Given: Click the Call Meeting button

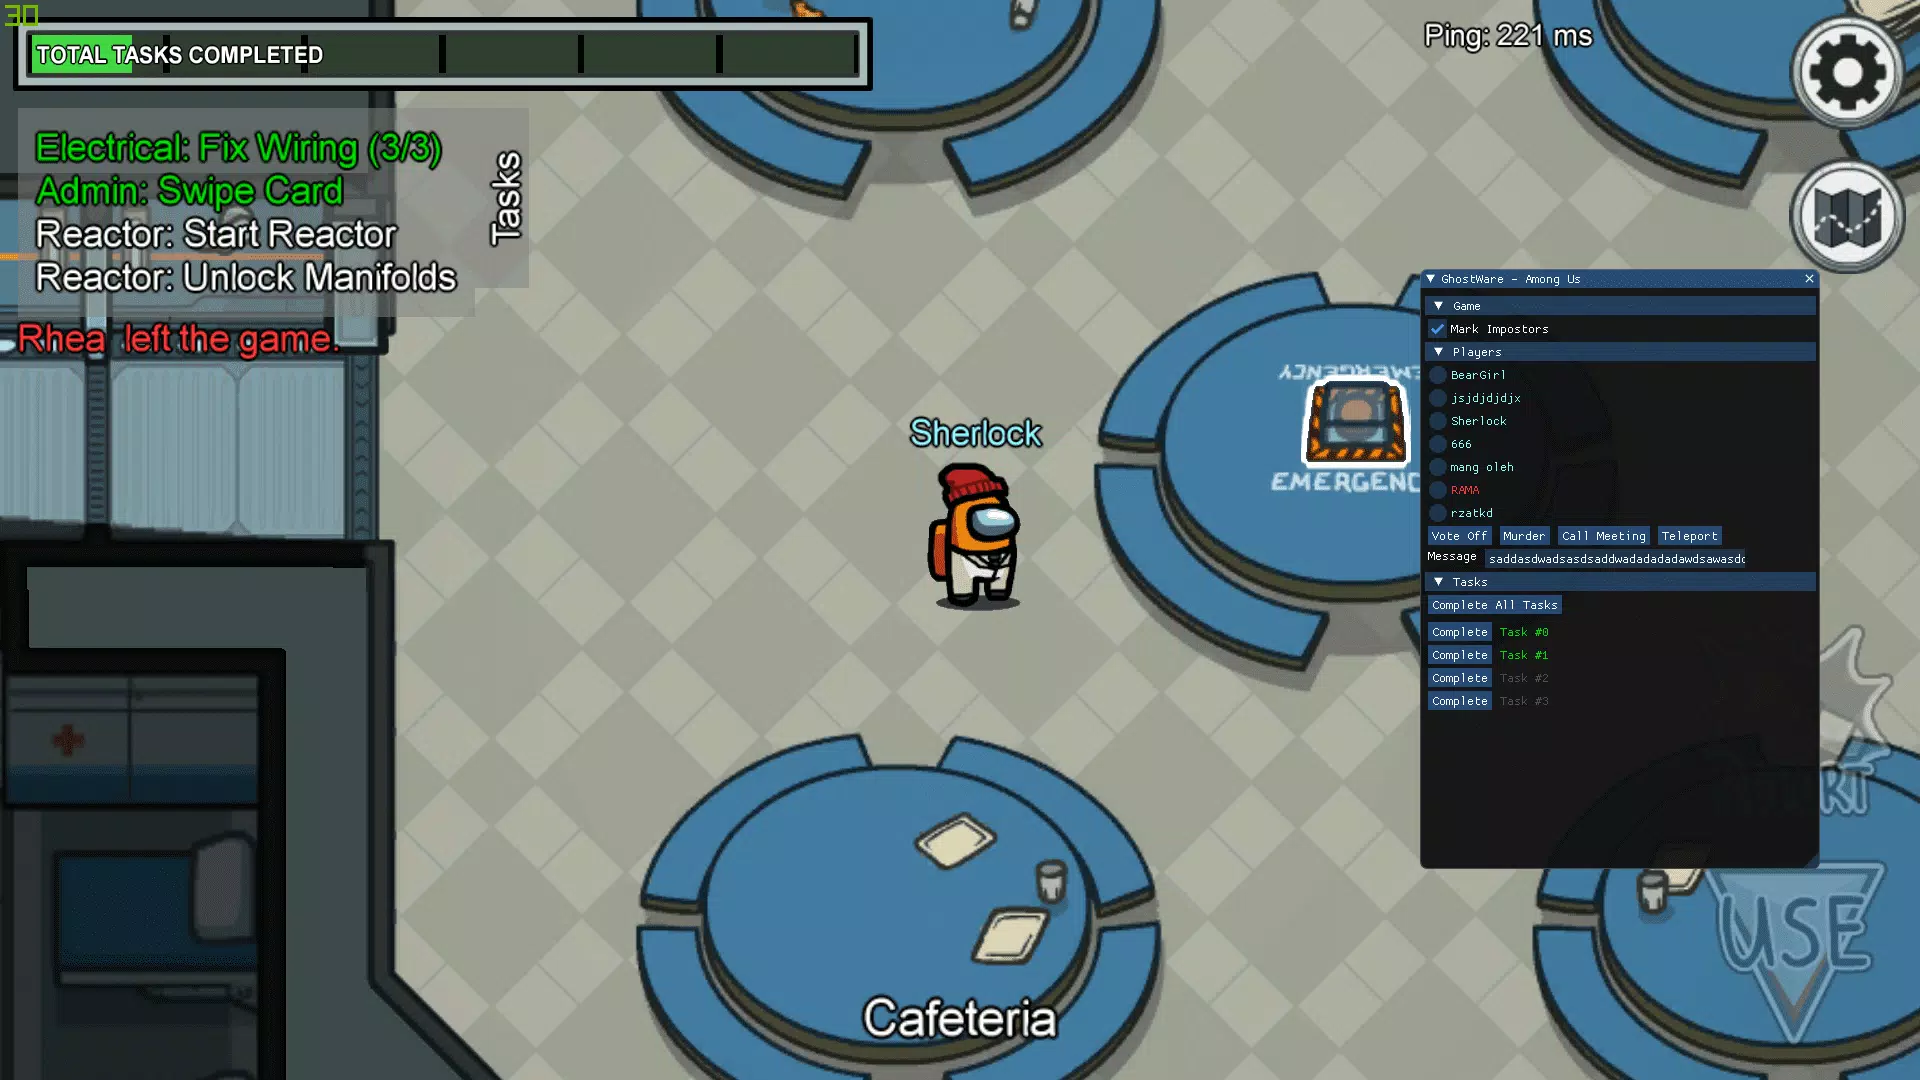Looking at the screenshot, I should tap(1605, 535).
